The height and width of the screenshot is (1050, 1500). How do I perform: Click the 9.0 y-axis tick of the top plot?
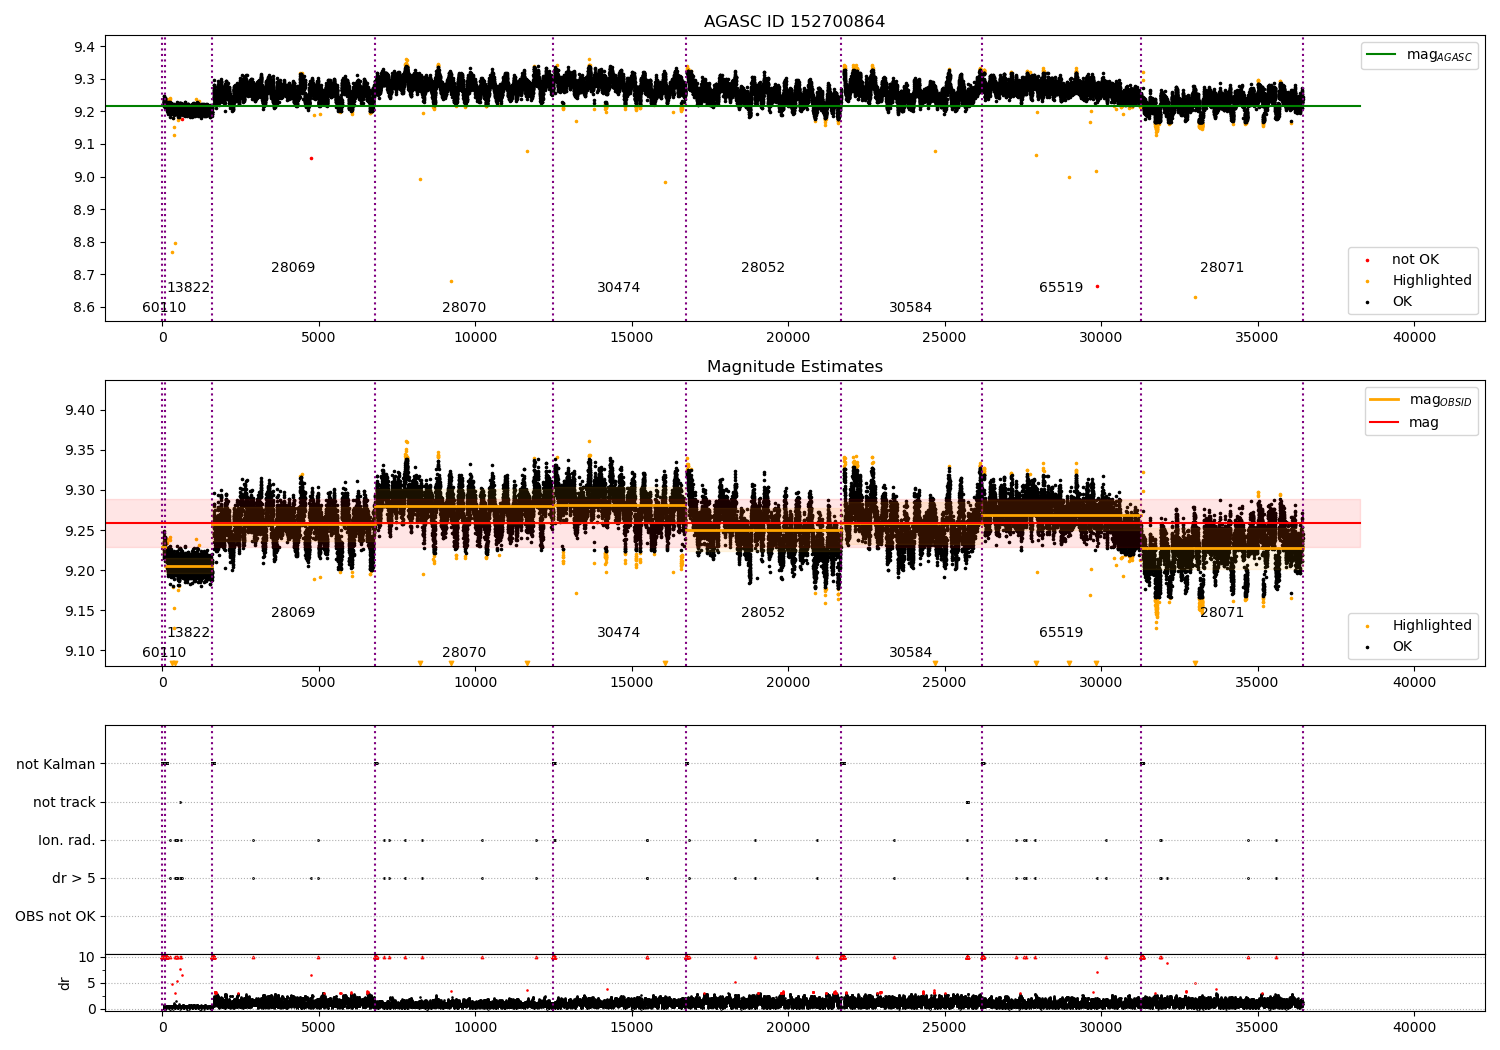(x=84, y=178)
